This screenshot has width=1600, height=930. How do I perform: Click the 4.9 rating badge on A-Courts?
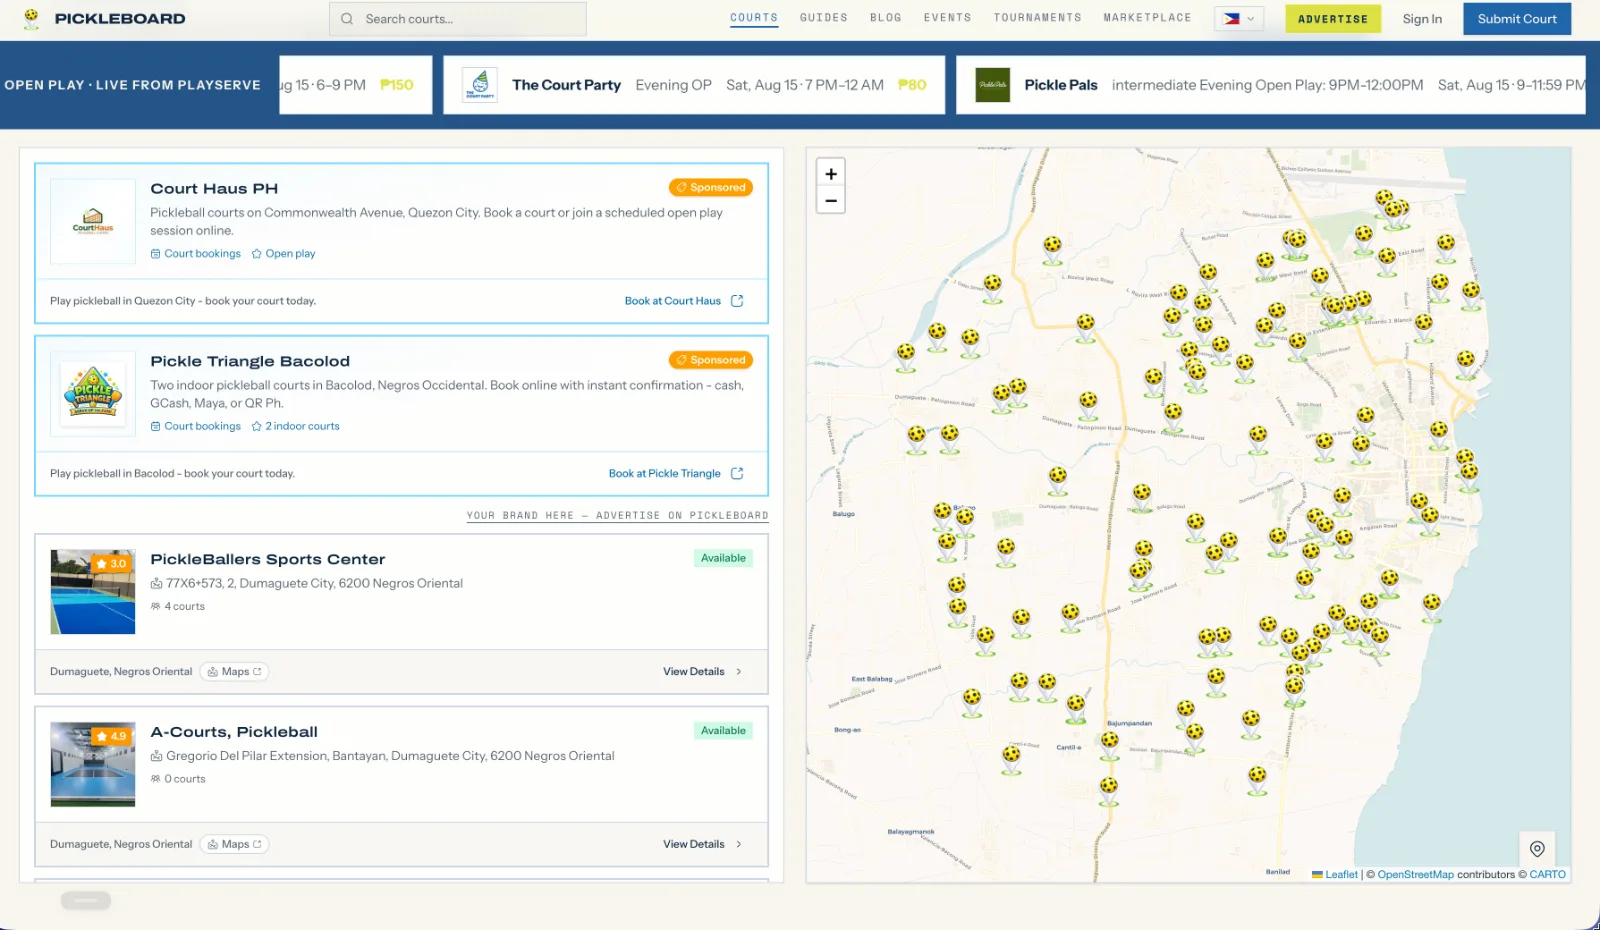click(x=111, y=736)
